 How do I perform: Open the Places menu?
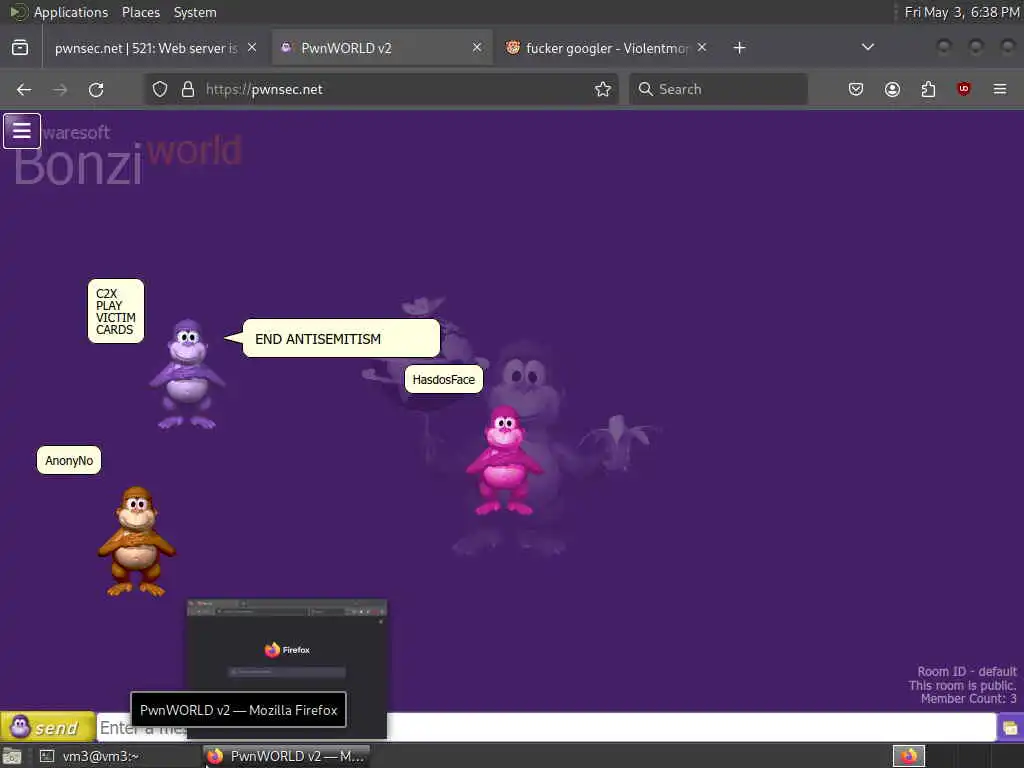(x=140, y=12)
